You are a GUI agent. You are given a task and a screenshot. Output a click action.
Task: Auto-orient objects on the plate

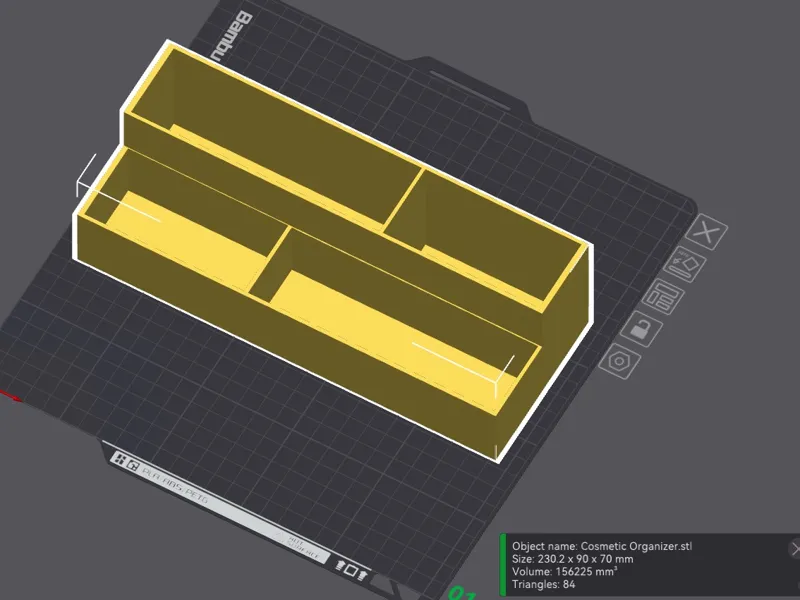tap(685, 264)
